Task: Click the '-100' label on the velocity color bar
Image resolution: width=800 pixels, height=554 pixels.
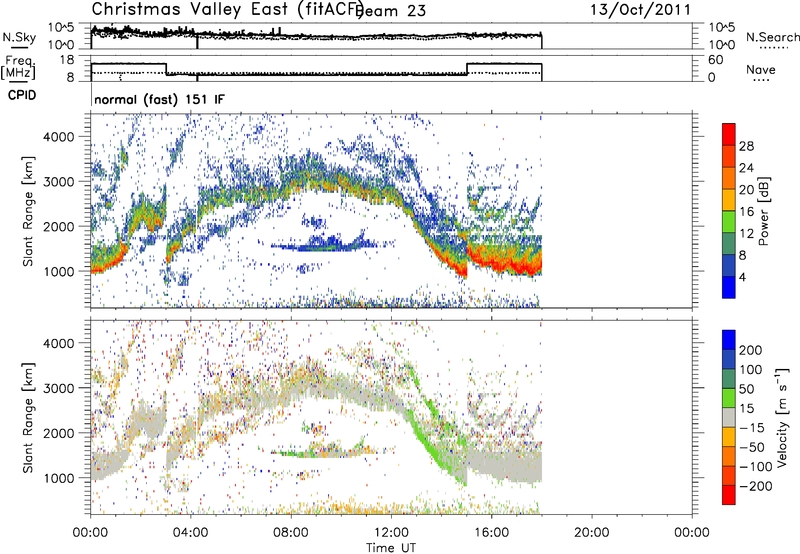Action: [x=755, y=467]
